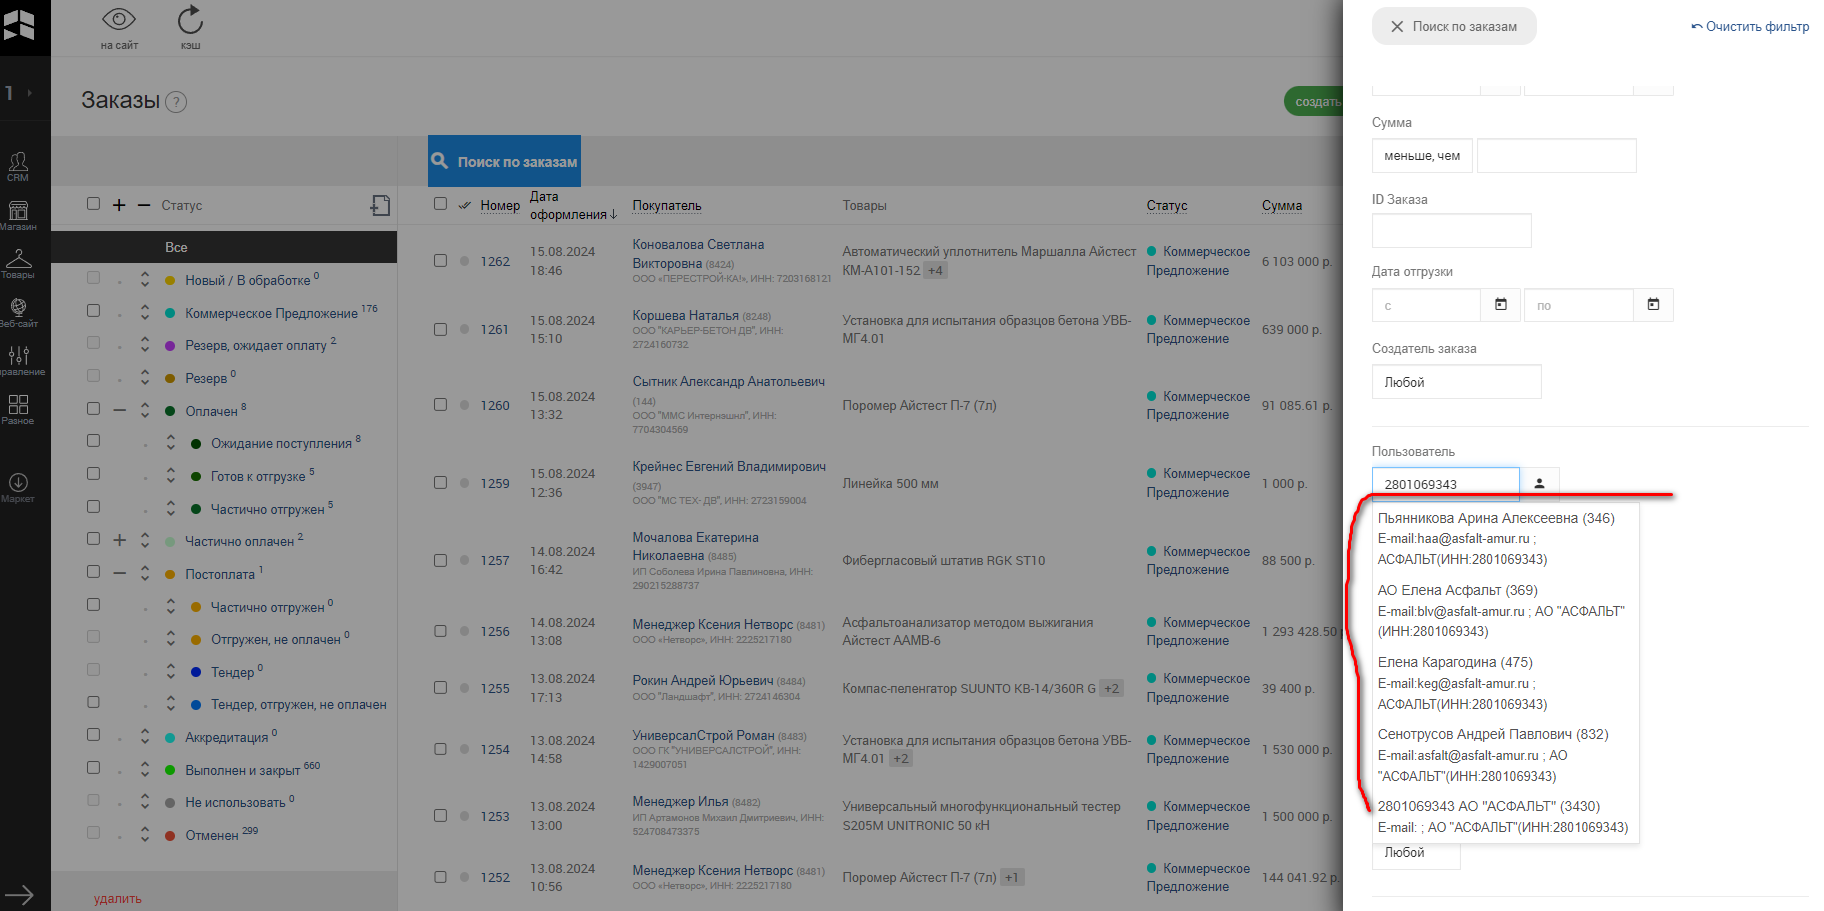The image size is (1824, 911).
Task: Open the CRM section in sidebar
Action: pyautogui.click(x=18, y=165)
